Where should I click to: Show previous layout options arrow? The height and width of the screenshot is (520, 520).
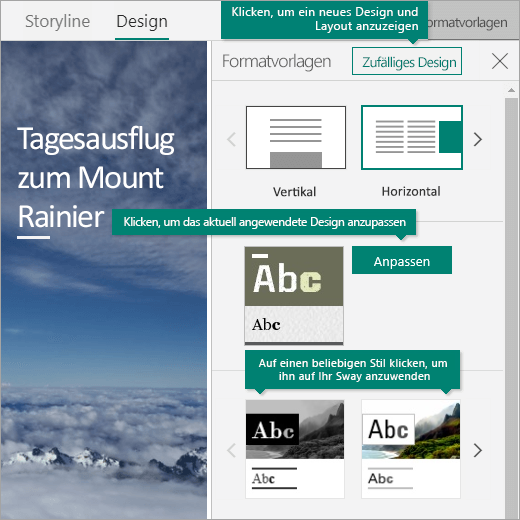click(231, 139)
